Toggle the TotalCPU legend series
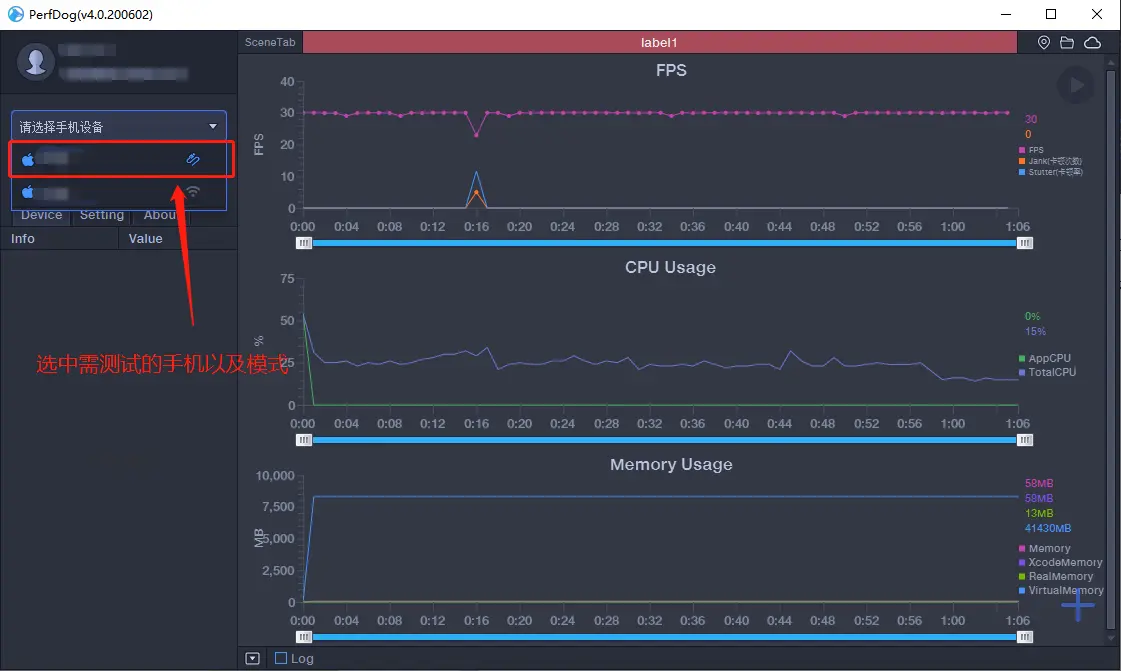Image resolution: width=1121 pixels, height=671 pixels. pyautogui.click(x=1047, y=372)
